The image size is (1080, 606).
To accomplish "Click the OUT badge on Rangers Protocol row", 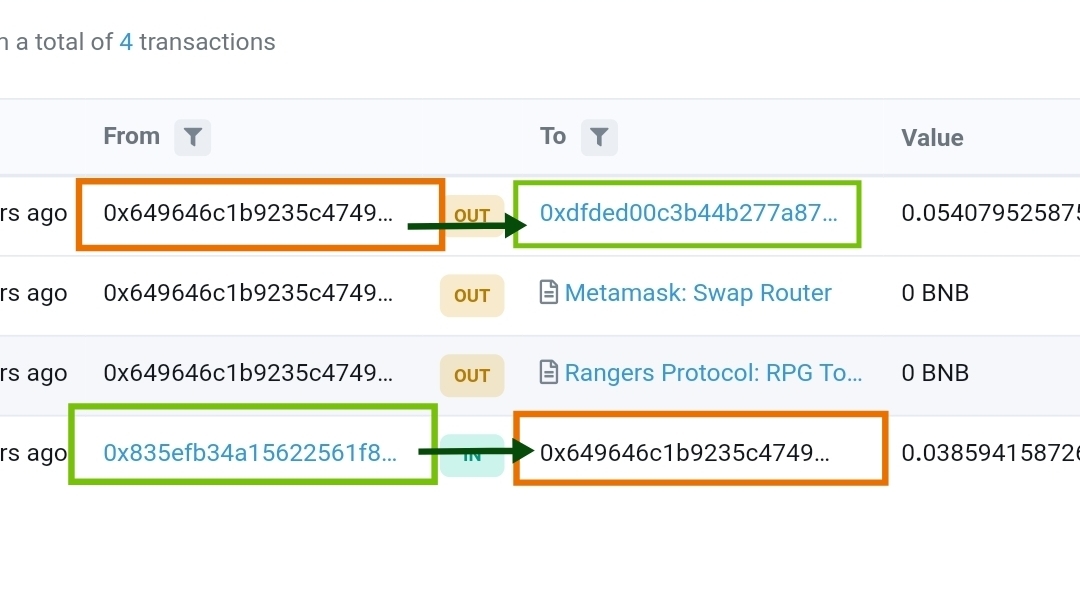I will coord(472,375).
